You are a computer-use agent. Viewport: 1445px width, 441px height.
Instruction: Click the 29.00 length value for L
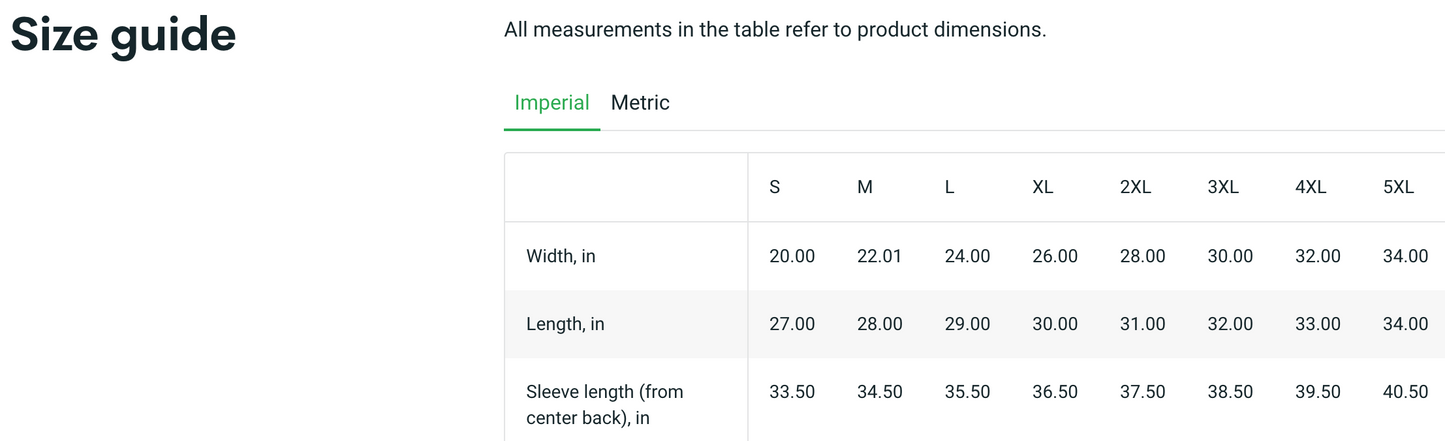[x=967, y=324]
